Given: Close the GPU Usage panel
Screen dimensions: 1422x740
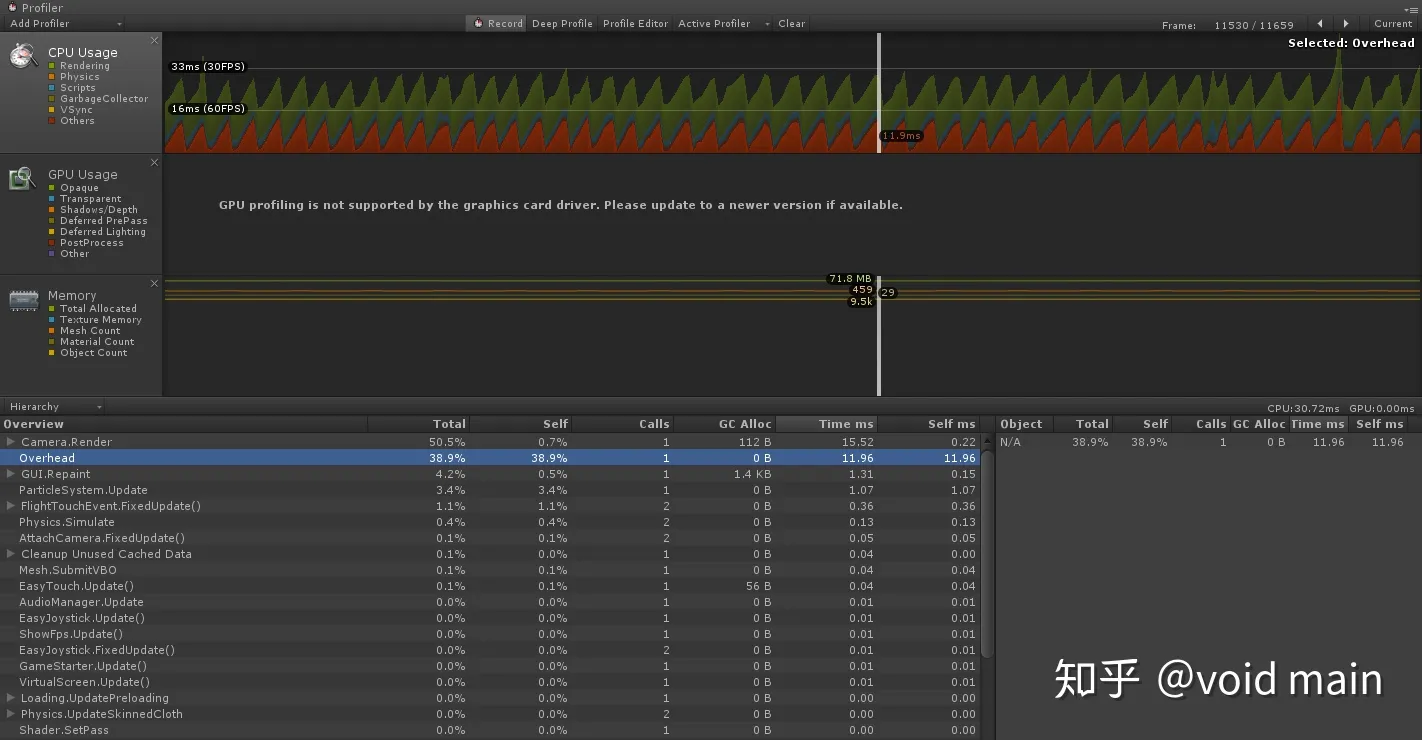Looking at the screenshot, I should (154, 161).
